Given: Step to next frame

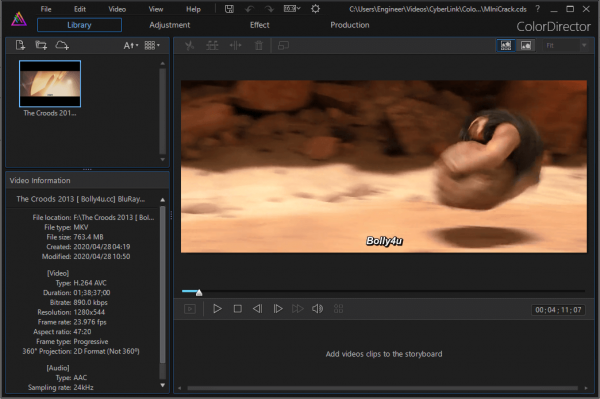Looking at the screenshot, I should 278,309.
